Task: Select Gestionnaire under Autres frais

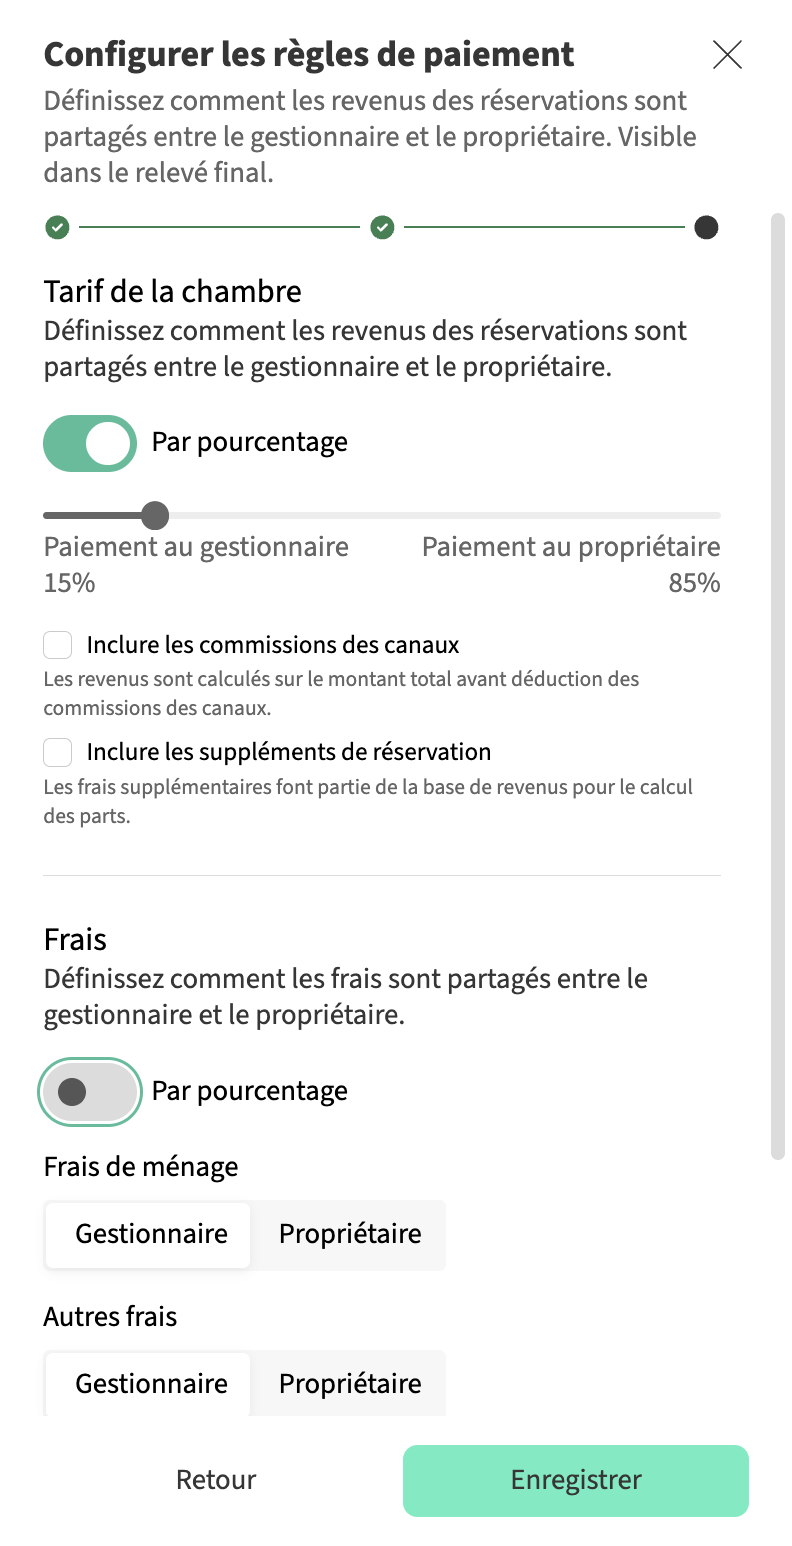Action: click(x=151, y=1384)
